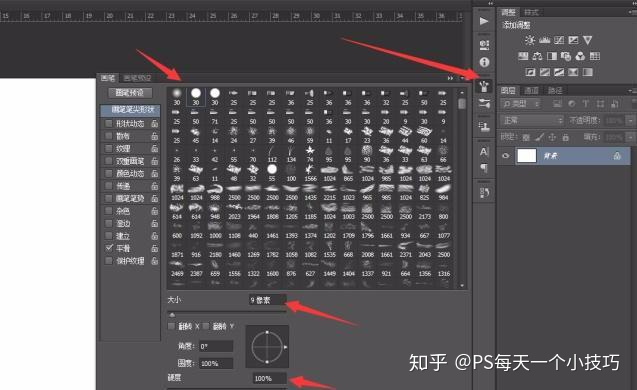Check the 翻转 X checkbox
Image resolution: width=637 pixels, height=390 pixels.
[x=171, y=326]
